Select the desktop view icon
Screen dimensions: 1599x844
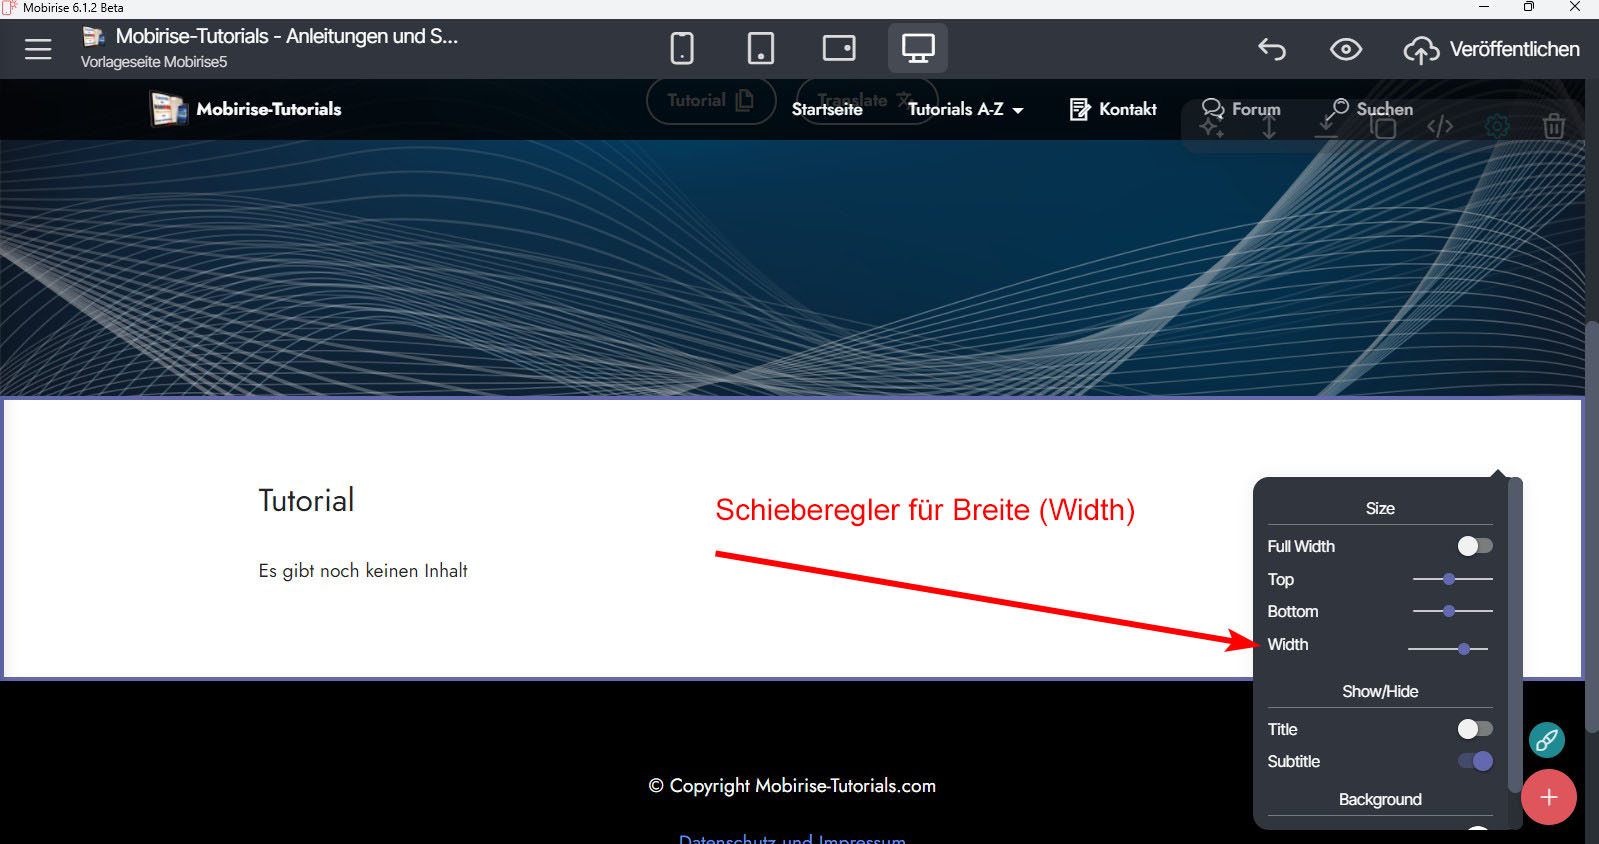click(x=918, y=48)
